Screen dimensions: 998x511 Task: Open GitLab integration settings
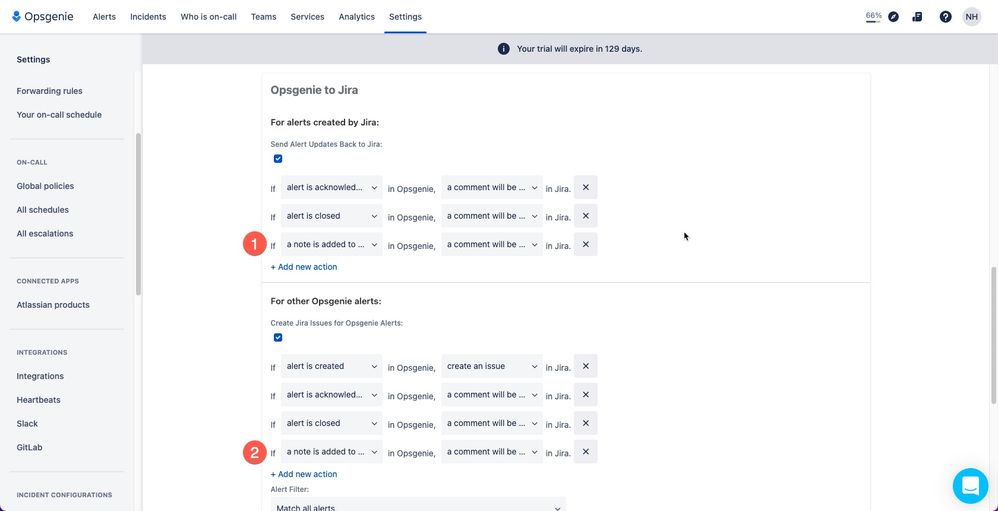coord(29,447)
